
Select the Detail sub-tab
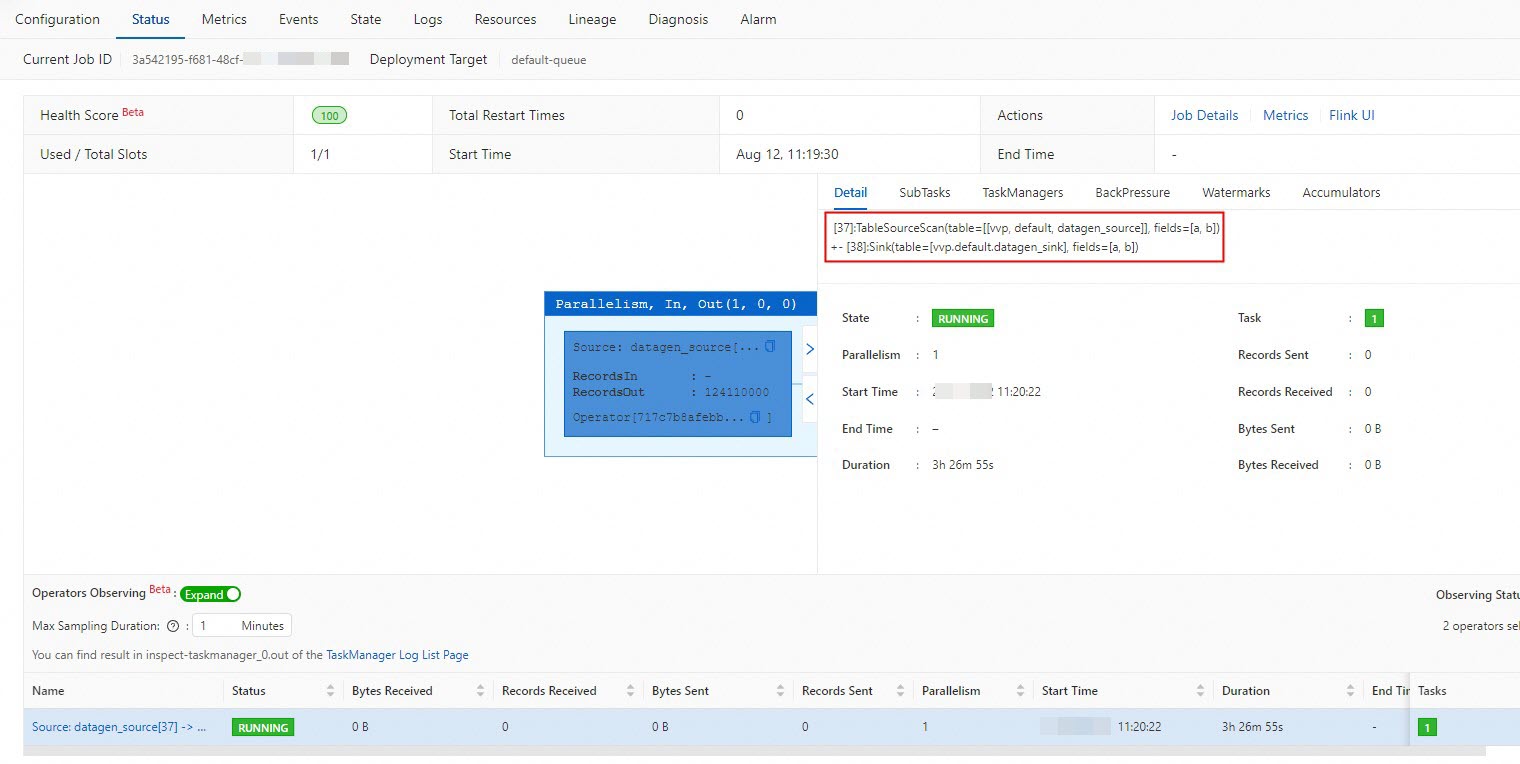click(850, 192)
